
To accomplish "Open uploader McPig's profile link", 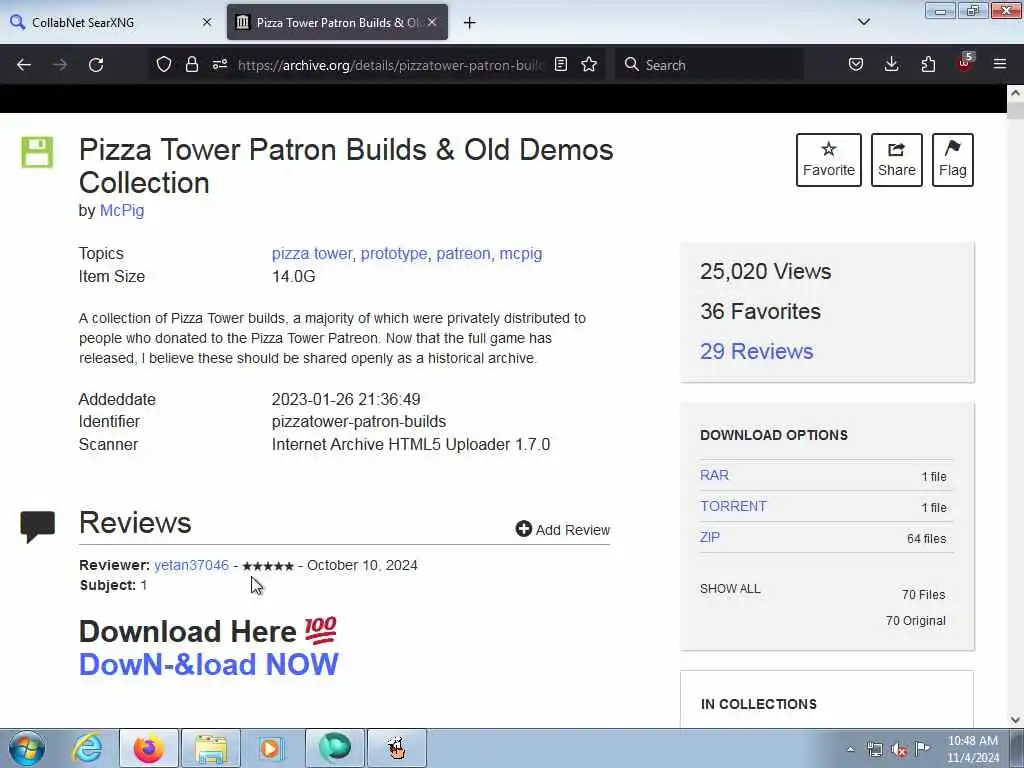I will pos(122,210).
